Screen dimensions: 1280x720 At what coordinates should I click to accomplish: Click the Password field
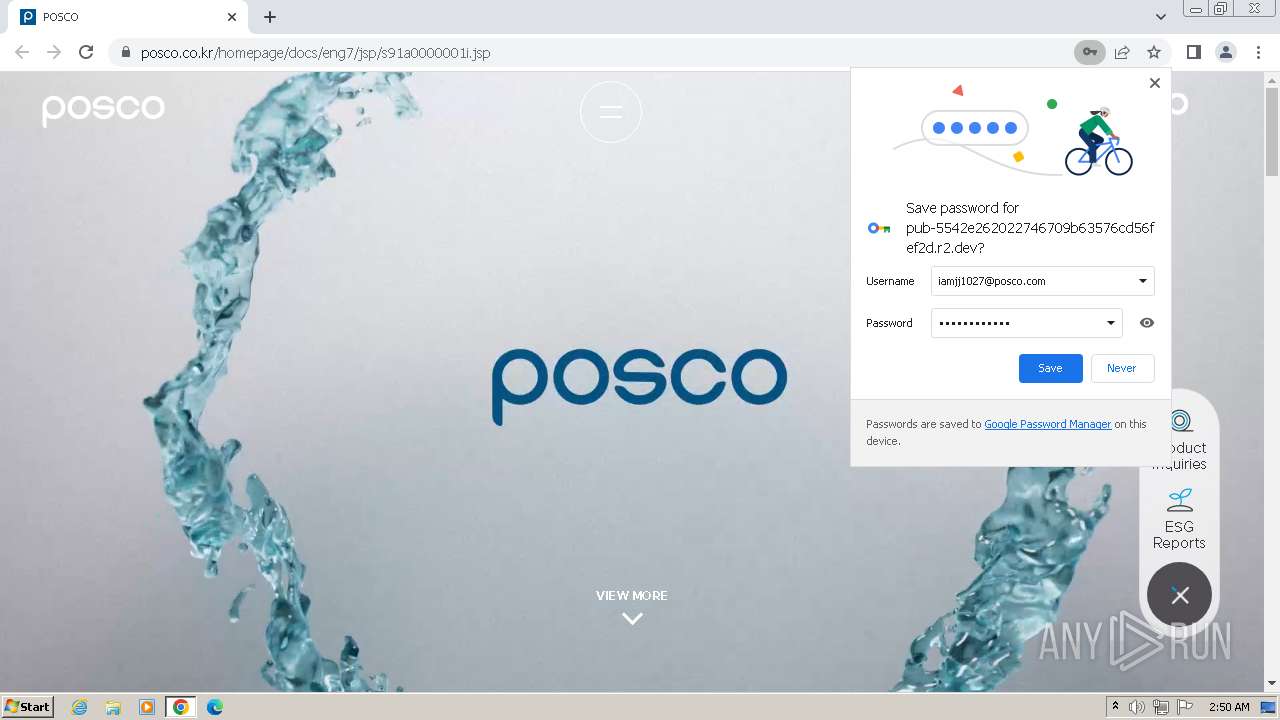click(1026, 323)
